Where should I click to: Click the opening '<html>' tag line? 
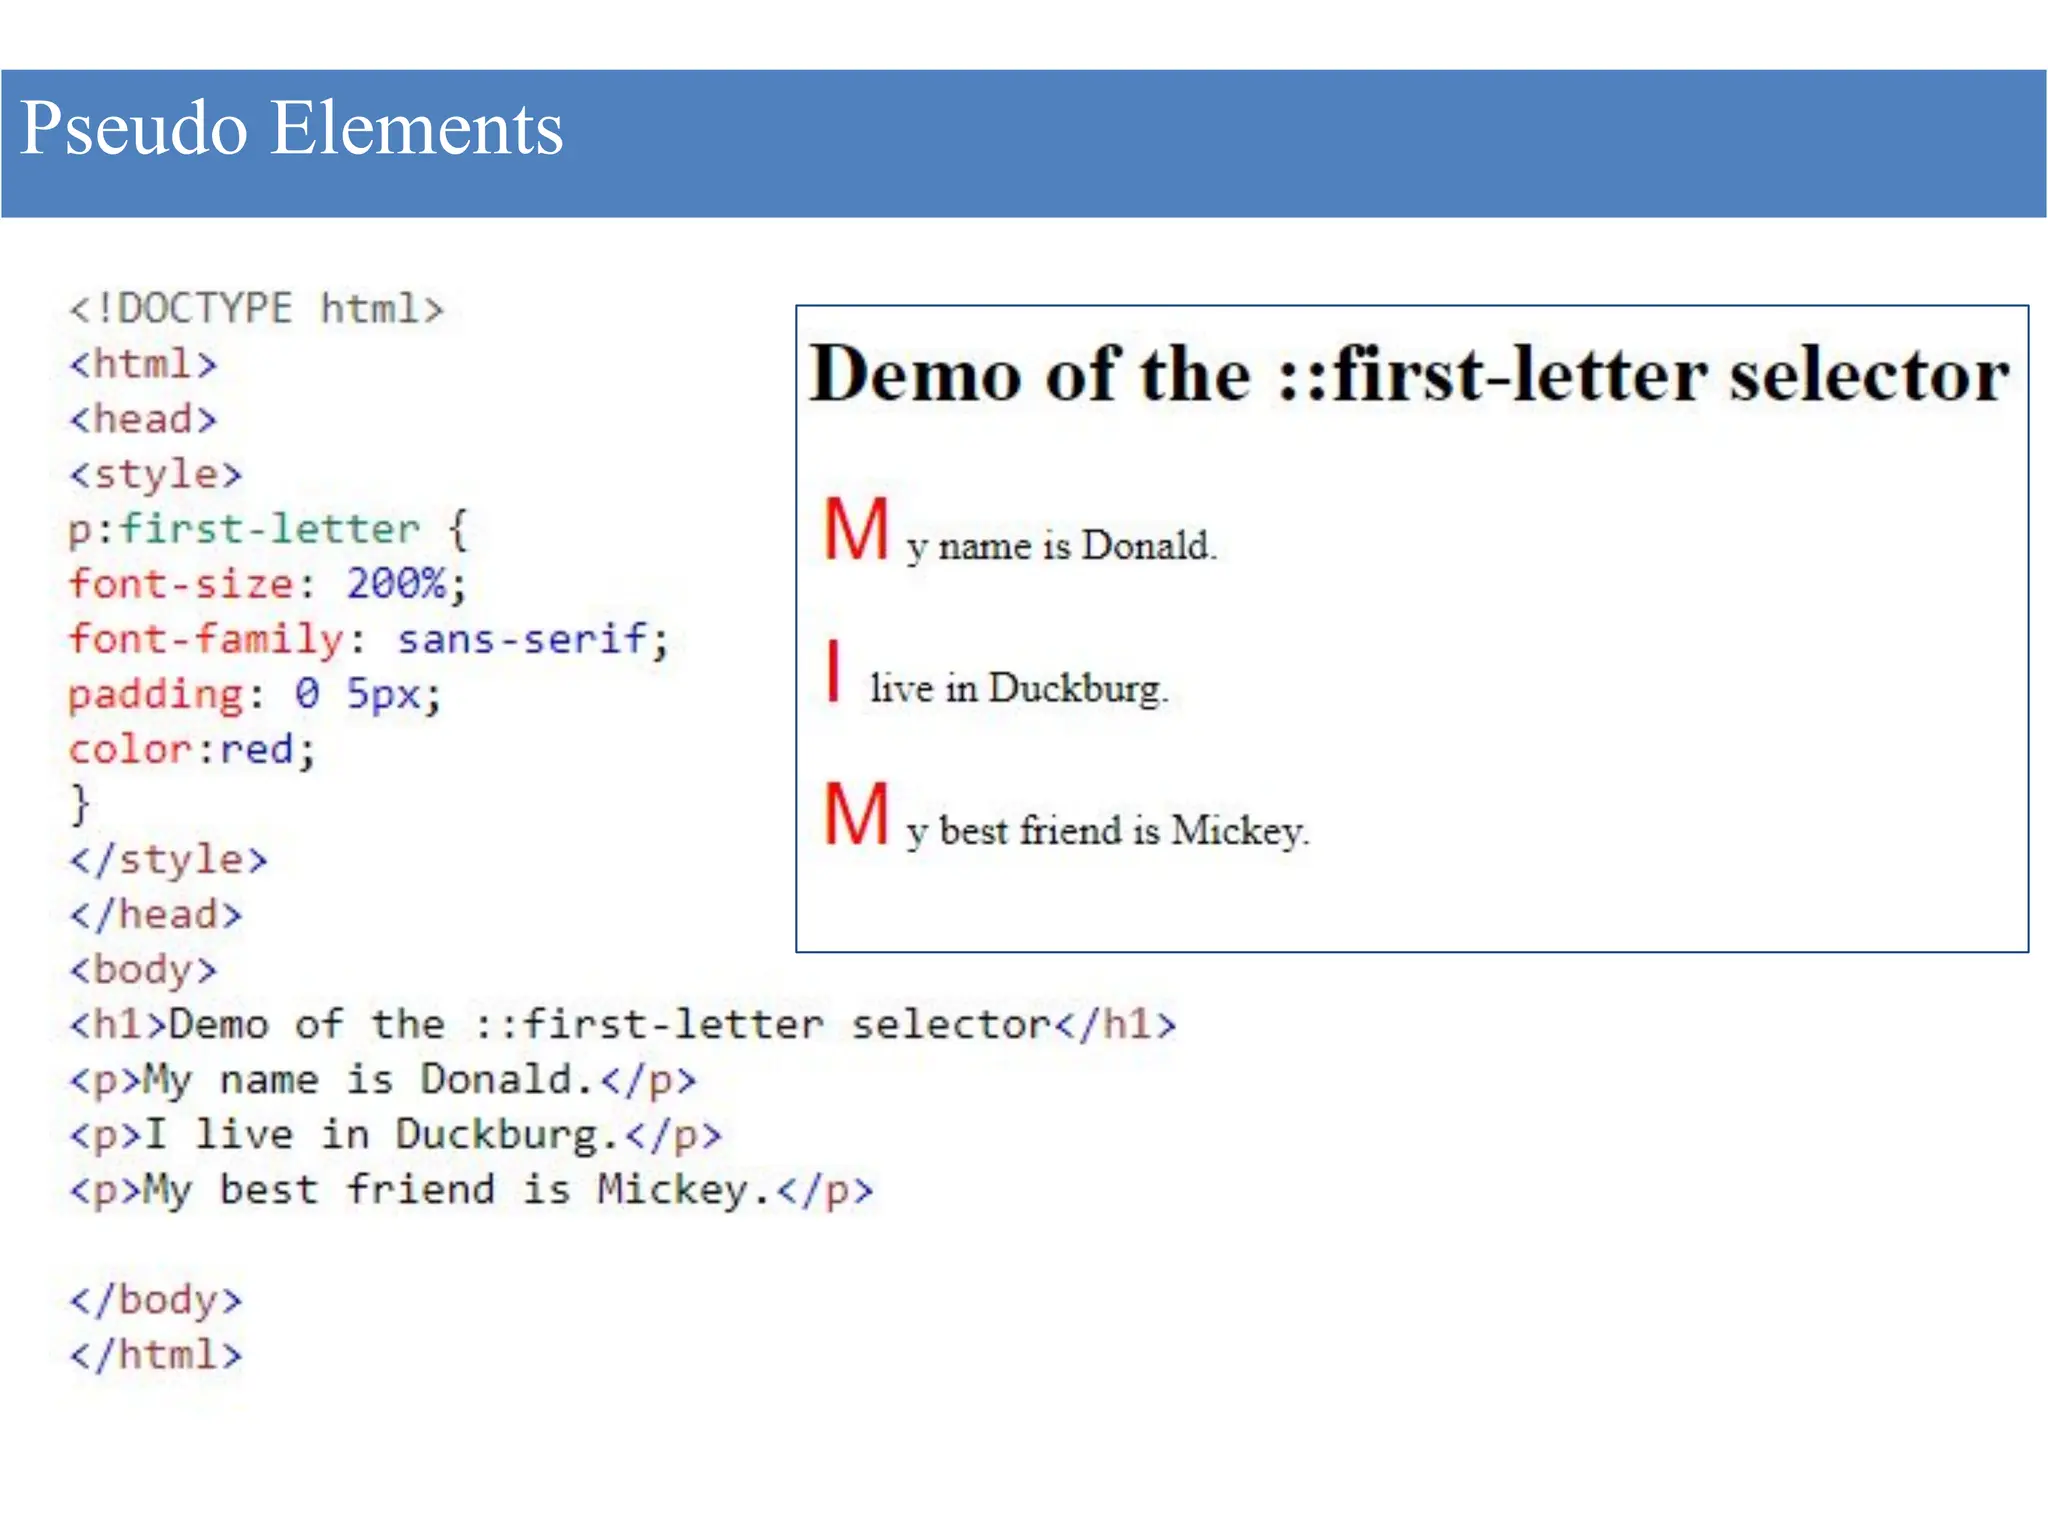(x=143, y=363)
